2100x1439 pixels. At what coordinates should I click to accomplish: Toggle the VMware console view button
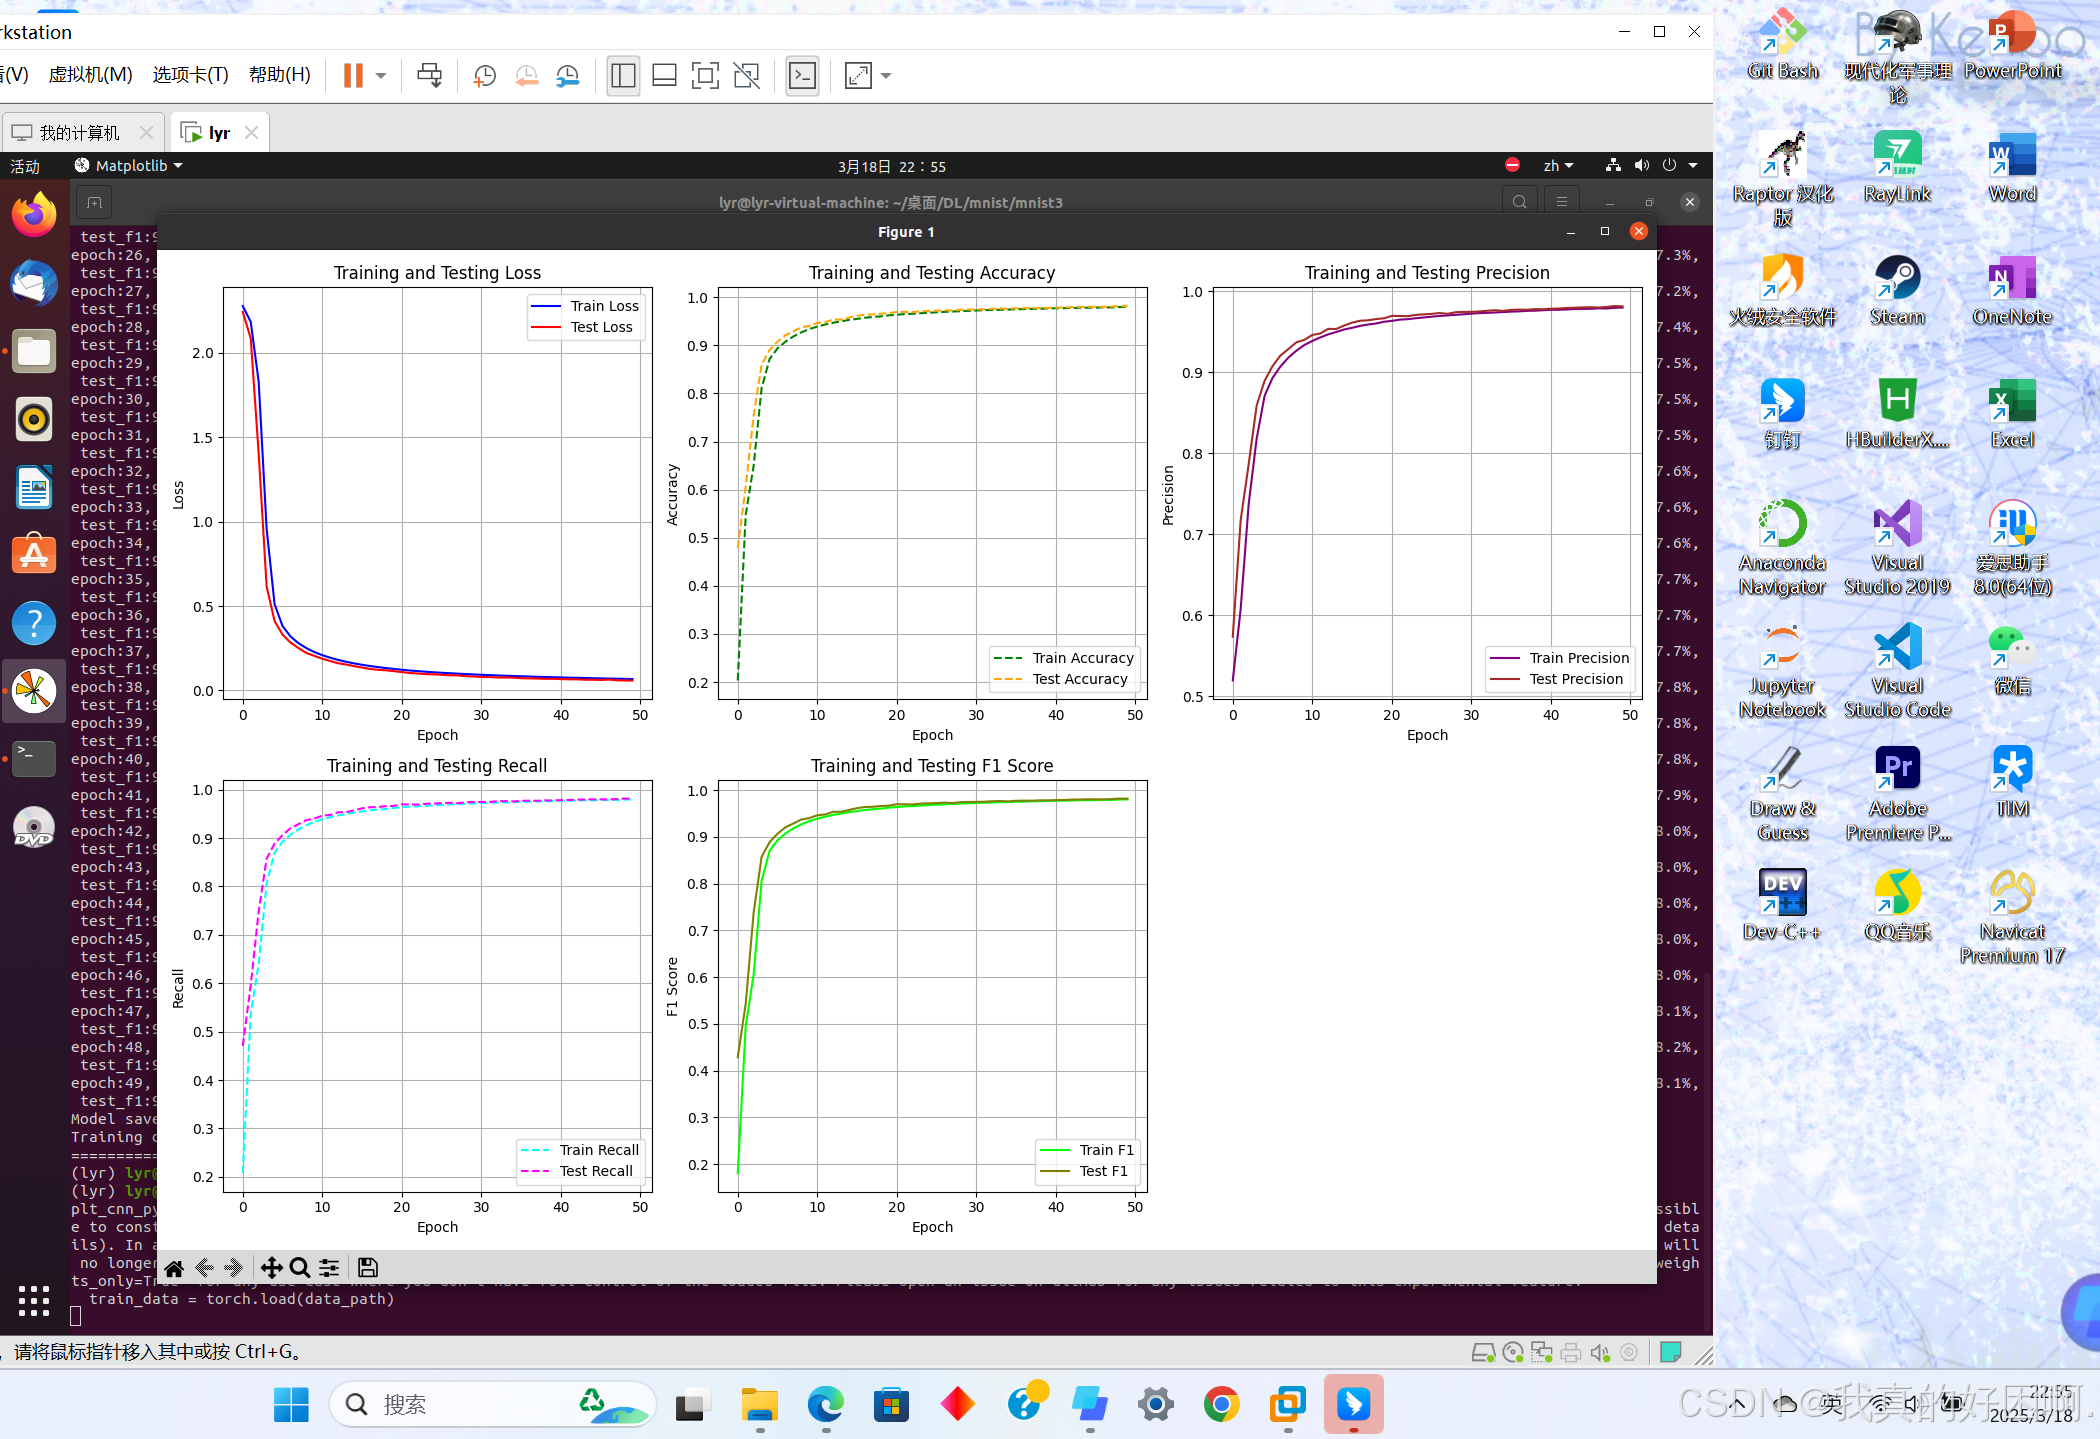coord(802,76)
